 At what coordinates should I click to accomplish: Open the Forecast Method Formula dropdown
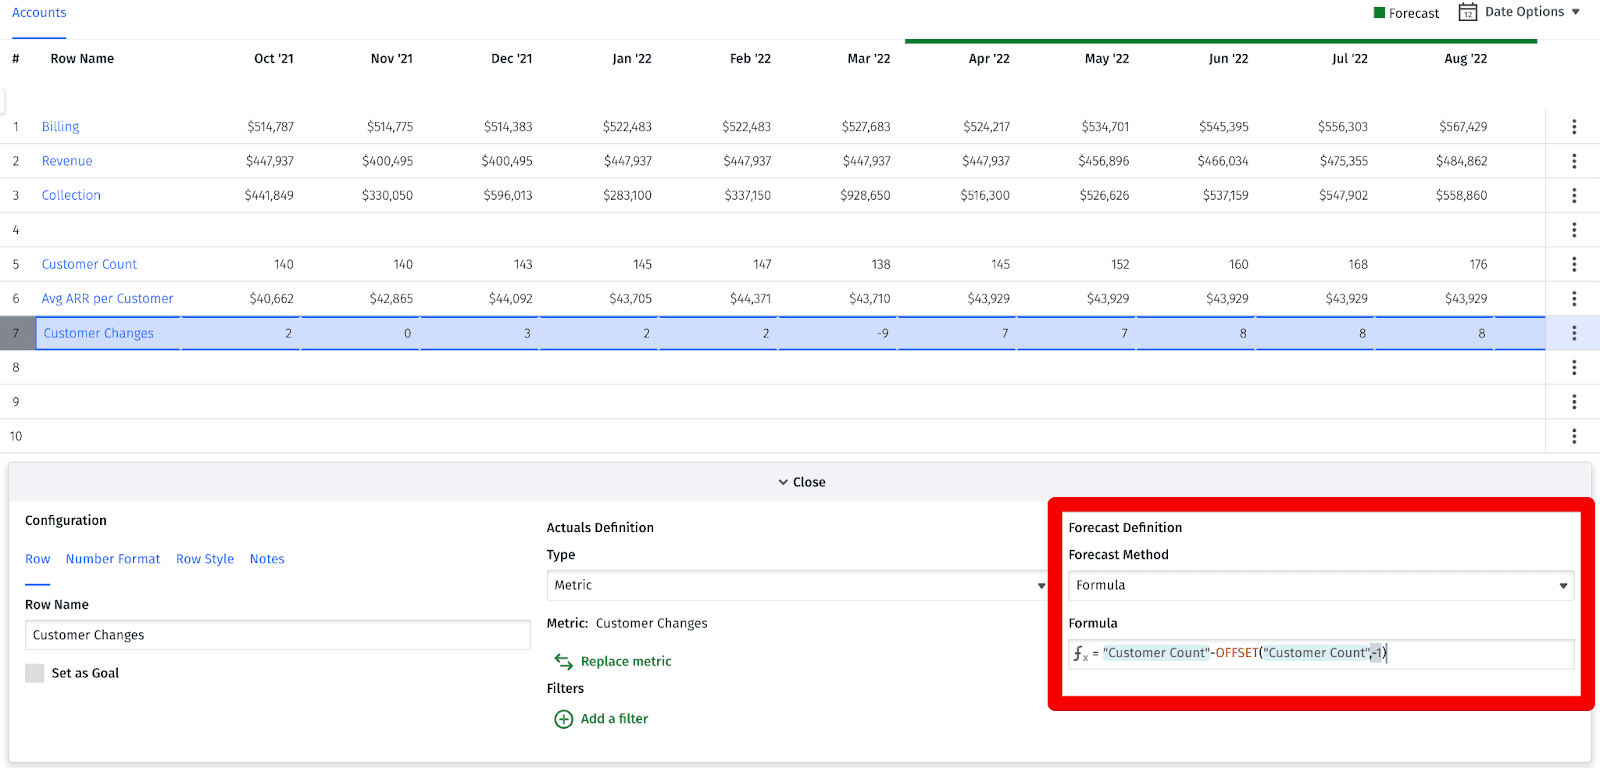pos(1321,585)
